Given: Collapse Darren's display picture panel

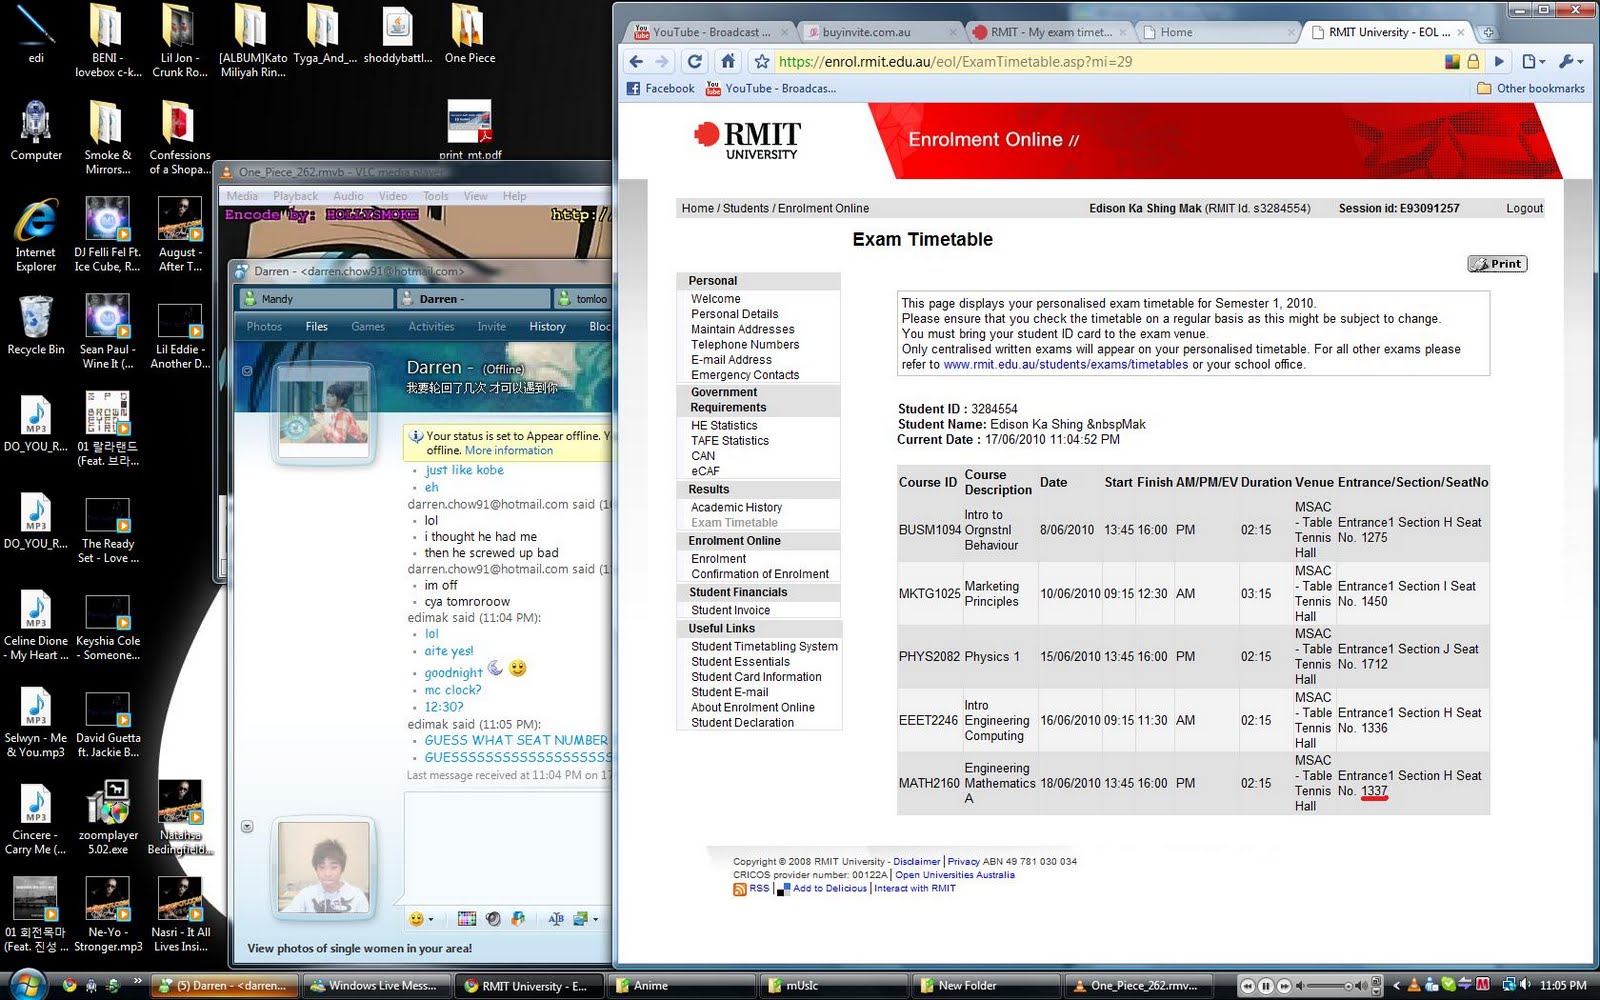Looking at the screenshot, I should (247, 371).
